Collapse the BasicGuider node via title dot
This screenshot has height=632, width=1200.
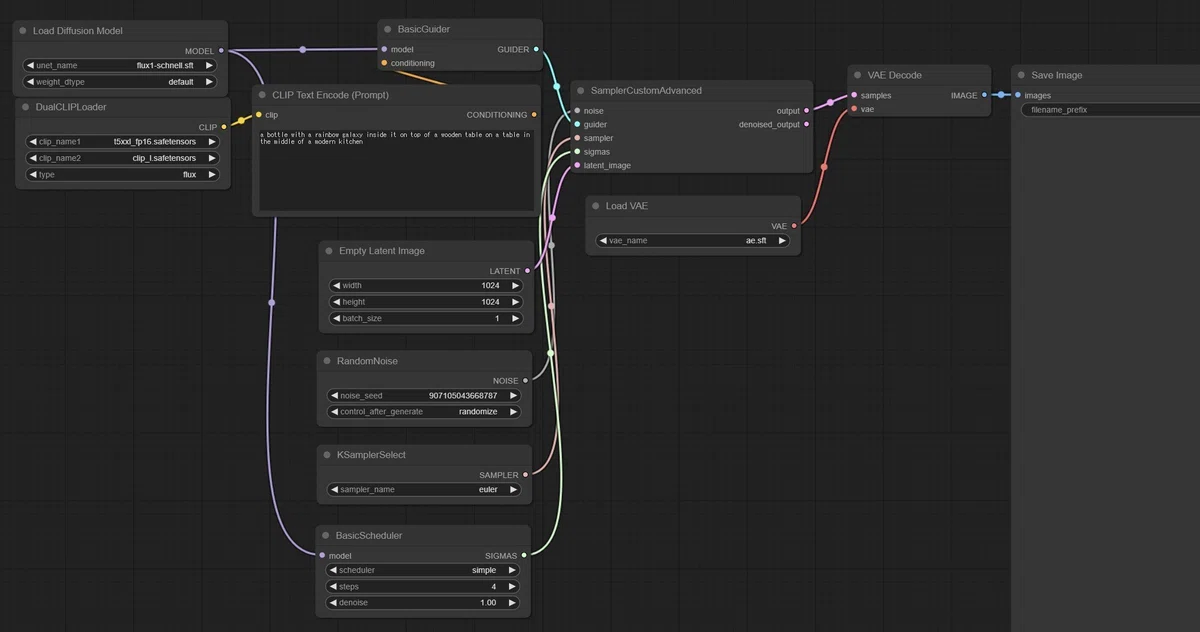click(387, 29)
